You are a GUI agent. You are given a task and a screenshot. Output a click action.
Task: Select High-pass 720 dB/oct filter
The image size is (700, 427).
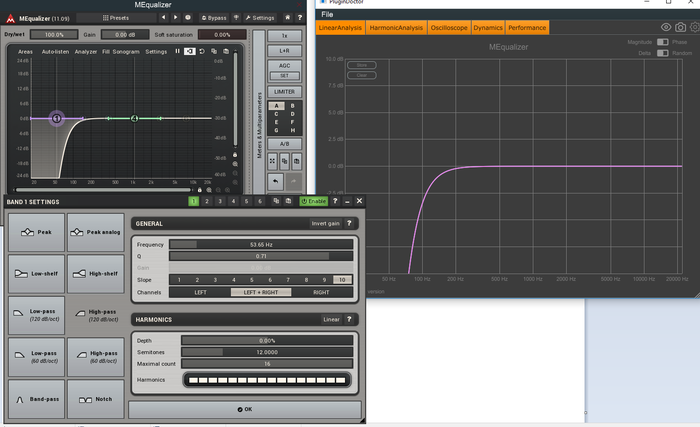point(96,315)
